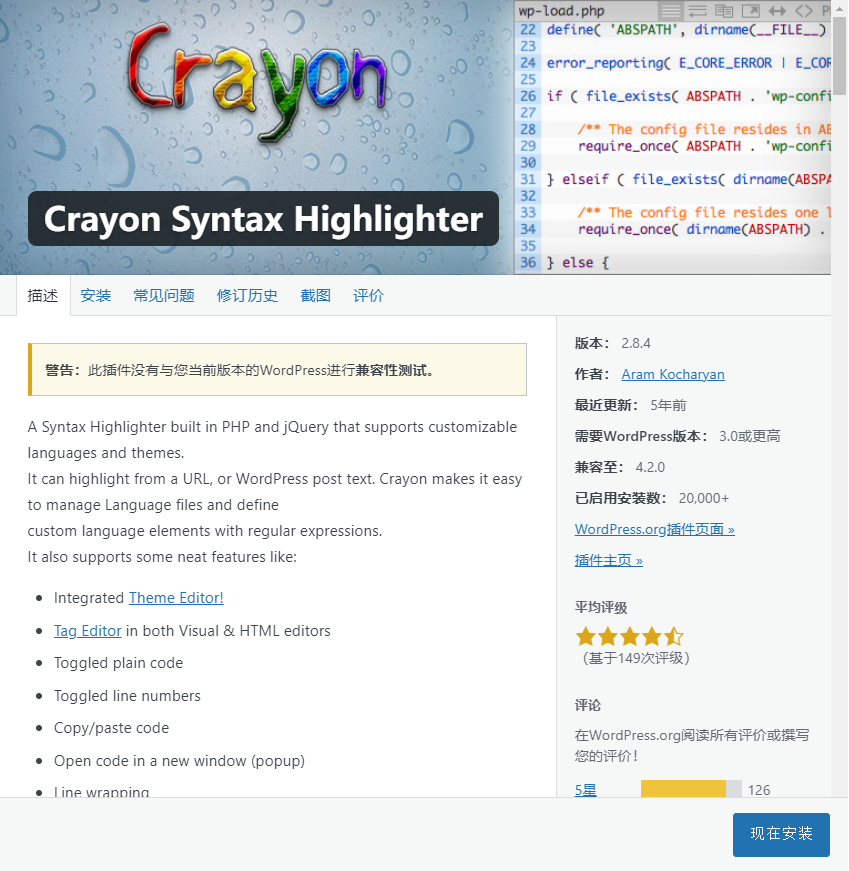Show the 截图 tab

tap(316, 296)
